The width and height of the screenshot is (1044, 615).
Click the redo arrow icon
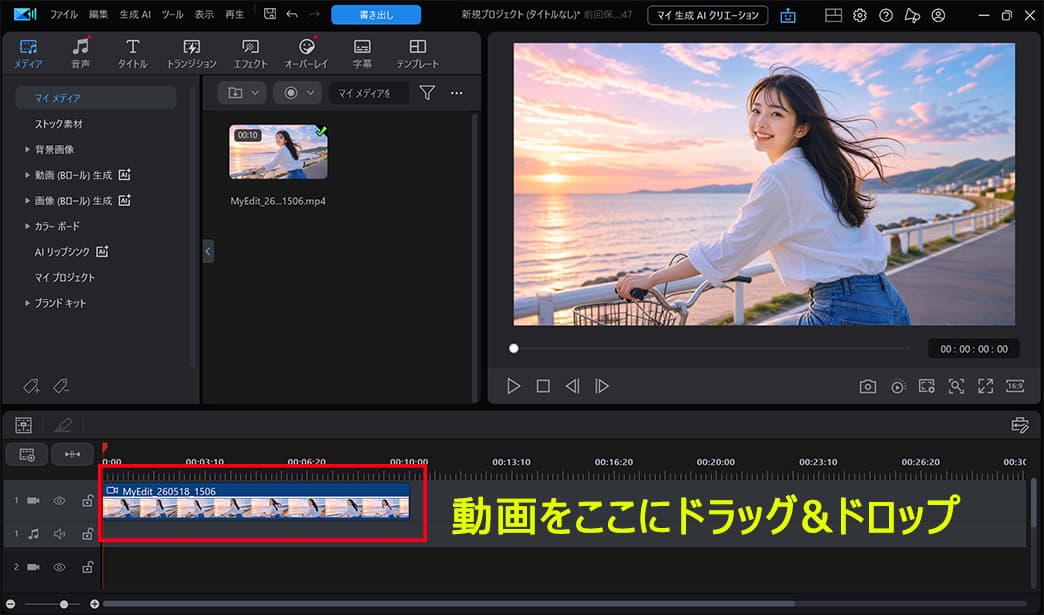pos(314,14)
